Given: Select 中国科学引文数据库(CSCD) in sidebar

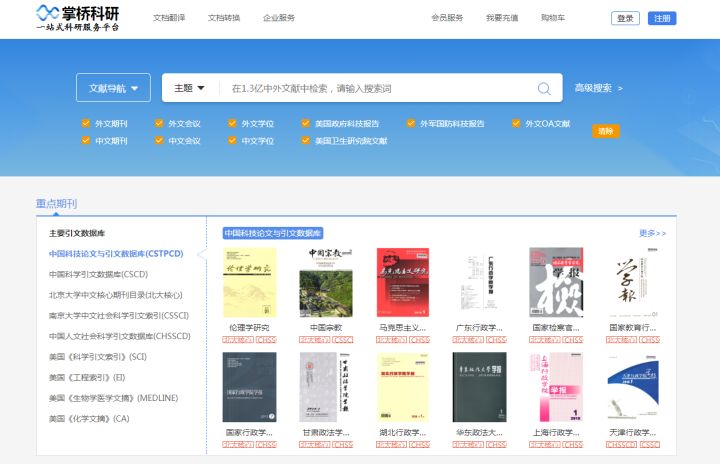Looking at the screenshot, I should point(98,274).
